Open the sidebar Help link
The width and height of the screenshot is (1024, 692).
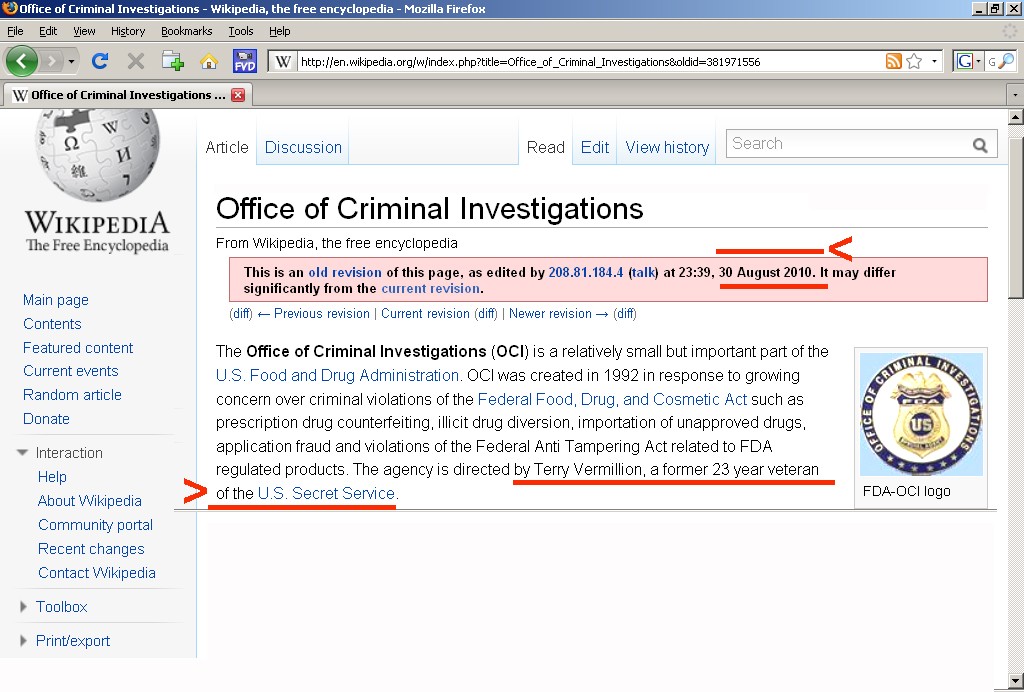tap(52, 477)
